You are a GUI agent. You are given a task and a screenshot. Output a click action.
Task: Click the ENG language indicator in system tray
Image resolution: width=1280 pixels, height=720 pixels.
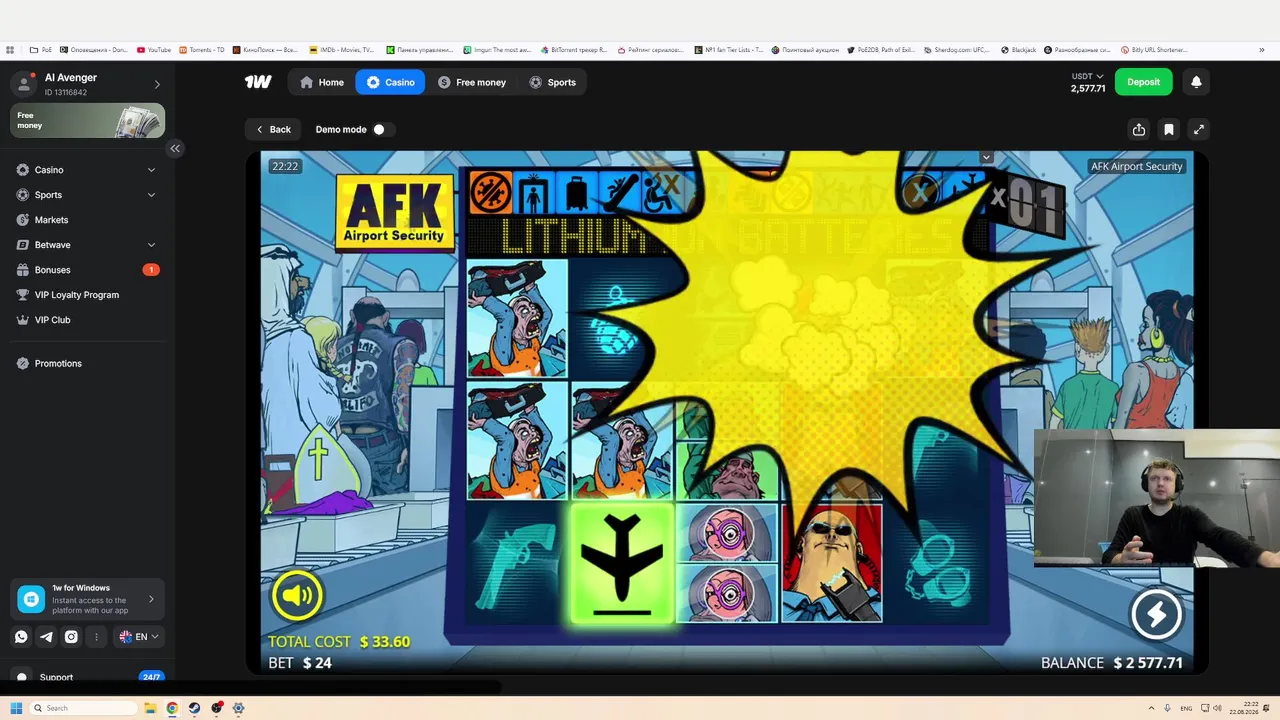coord(1187,708)
